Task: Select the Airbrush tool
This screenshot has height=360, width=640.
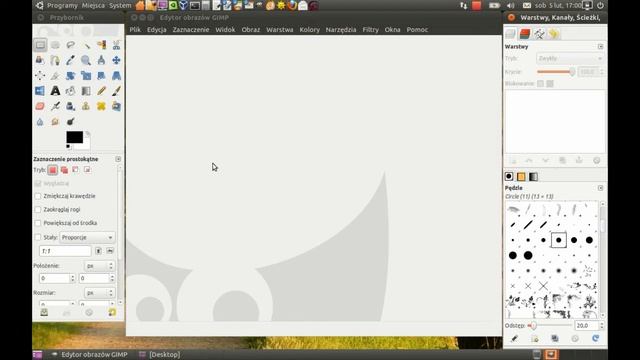Action: coord(55,106)
